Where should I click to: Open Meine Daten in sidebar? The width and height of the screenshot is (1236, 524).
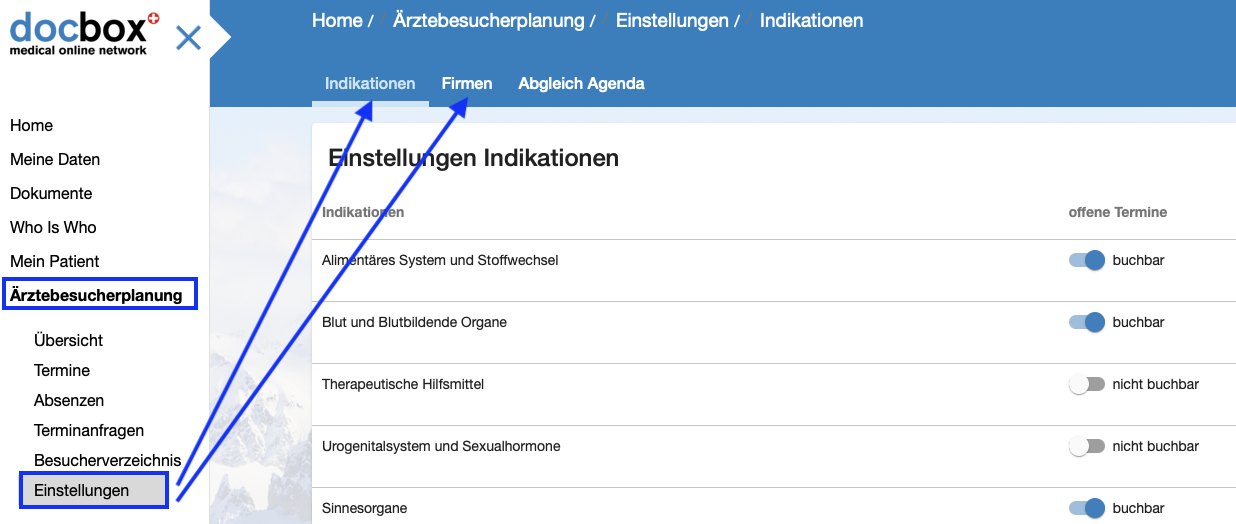(x=55, y=159)
